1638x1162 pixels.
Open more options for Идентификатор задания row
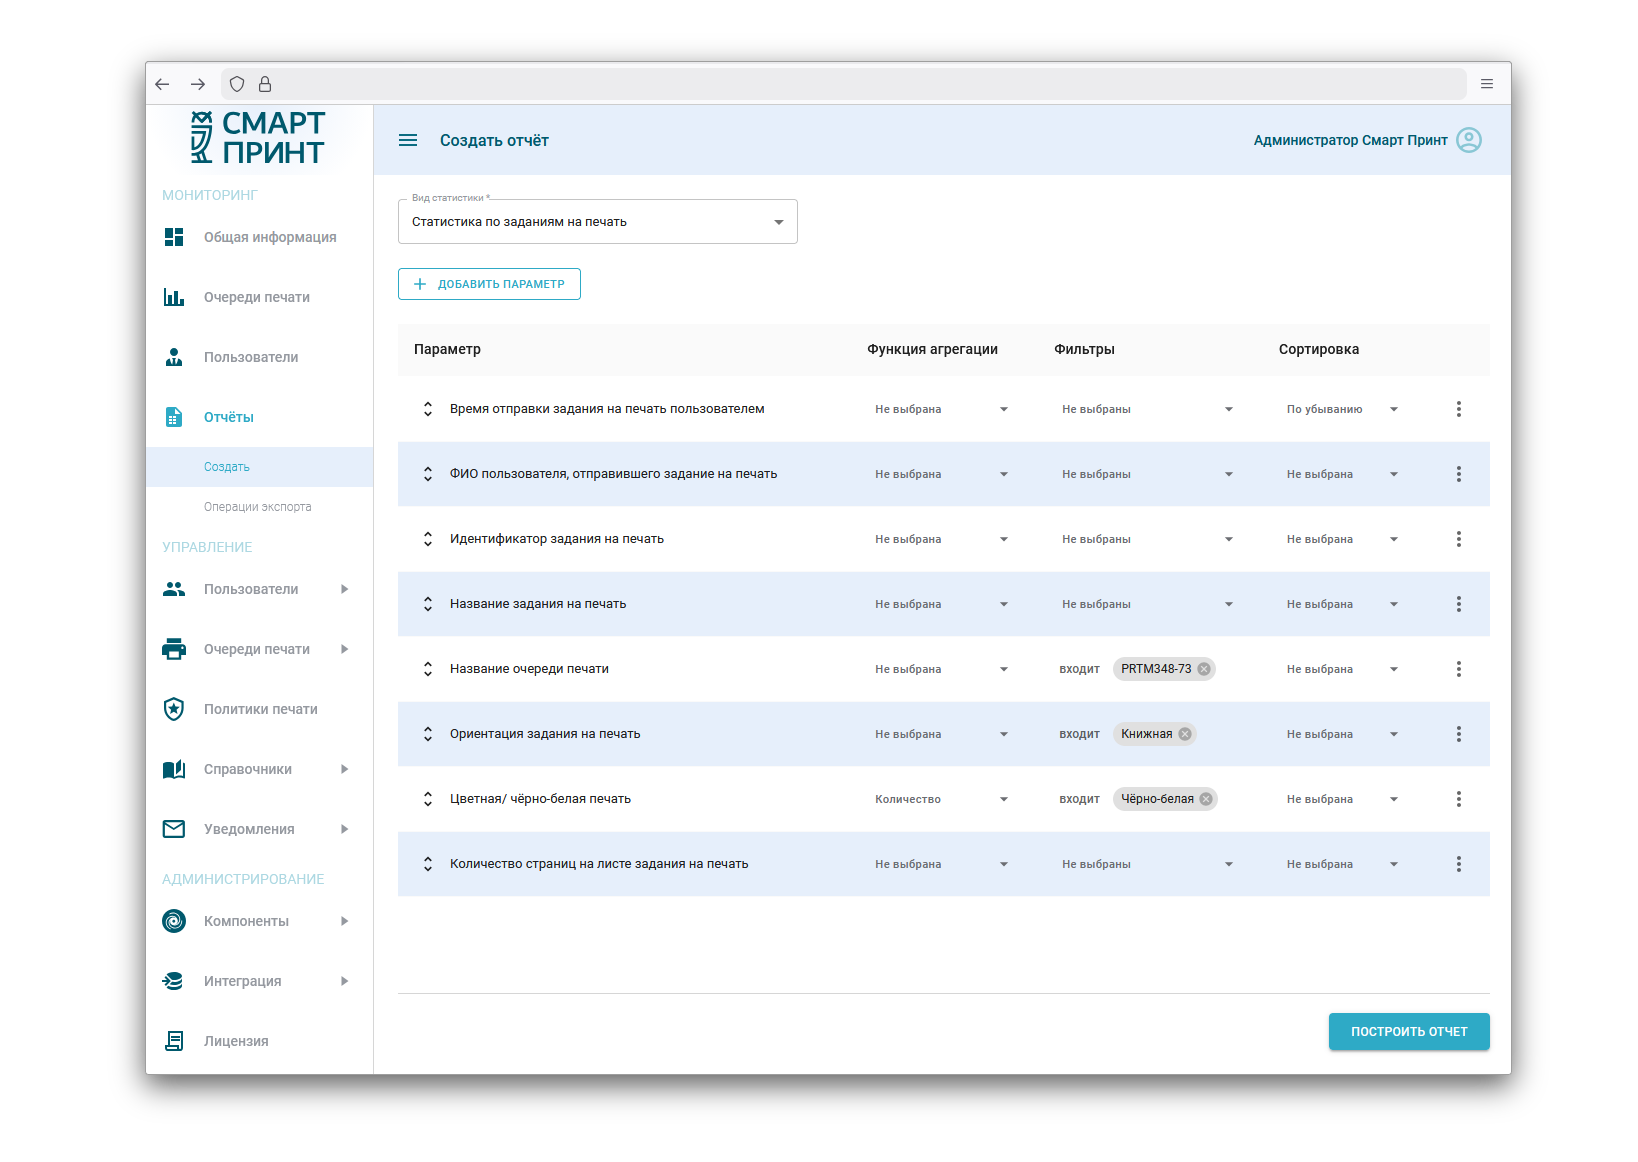1459,539
